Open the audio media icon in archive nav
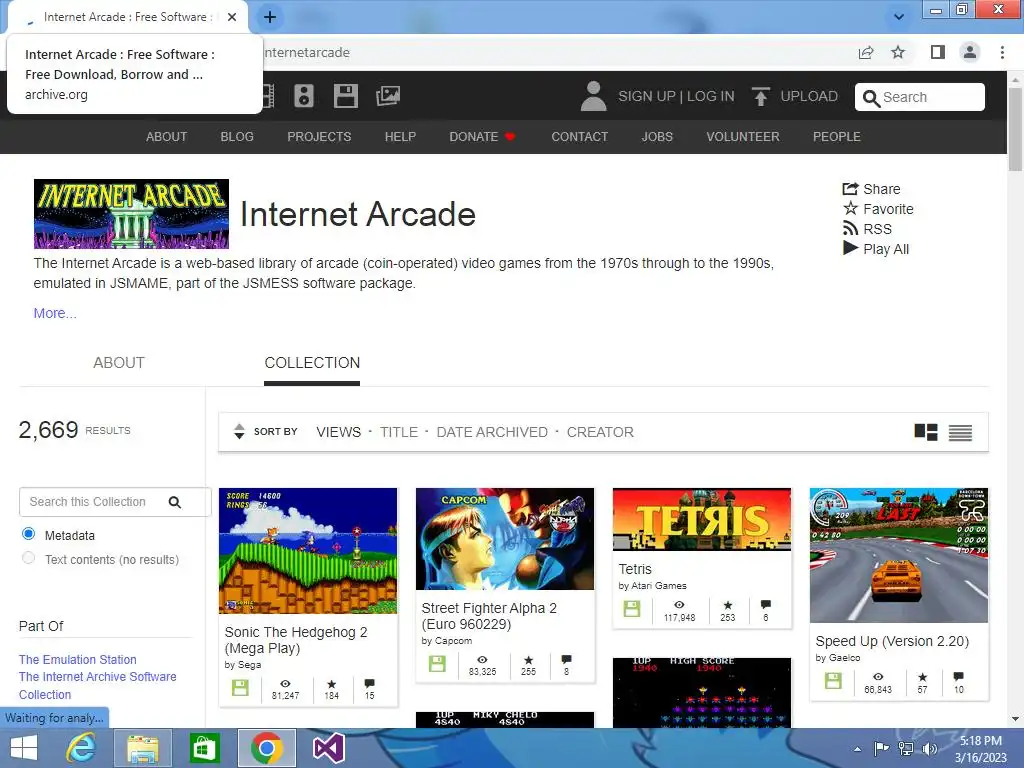The image size is (1024, 768). click(x=304, y=96)
